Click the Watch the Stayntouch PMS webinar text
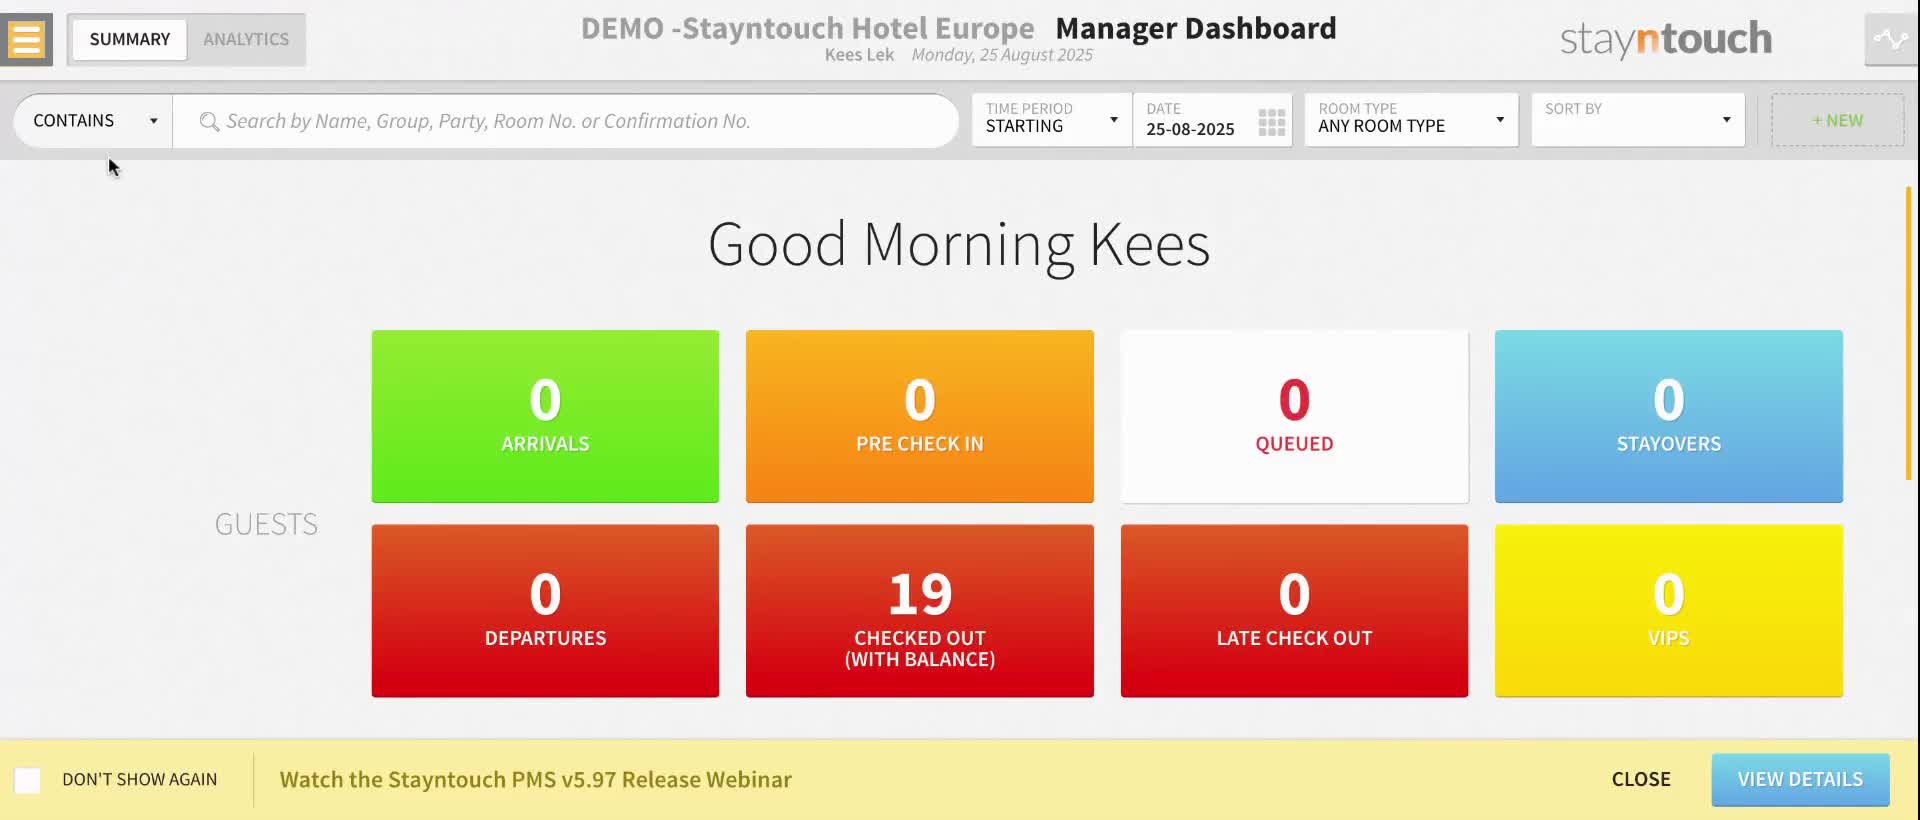The image size is (1920, 820). pos(536,779)
